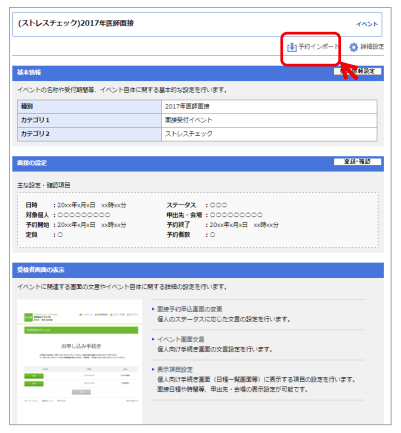Click the arrow bullet beside 面接予約申込画面の変更

[153, 309]
